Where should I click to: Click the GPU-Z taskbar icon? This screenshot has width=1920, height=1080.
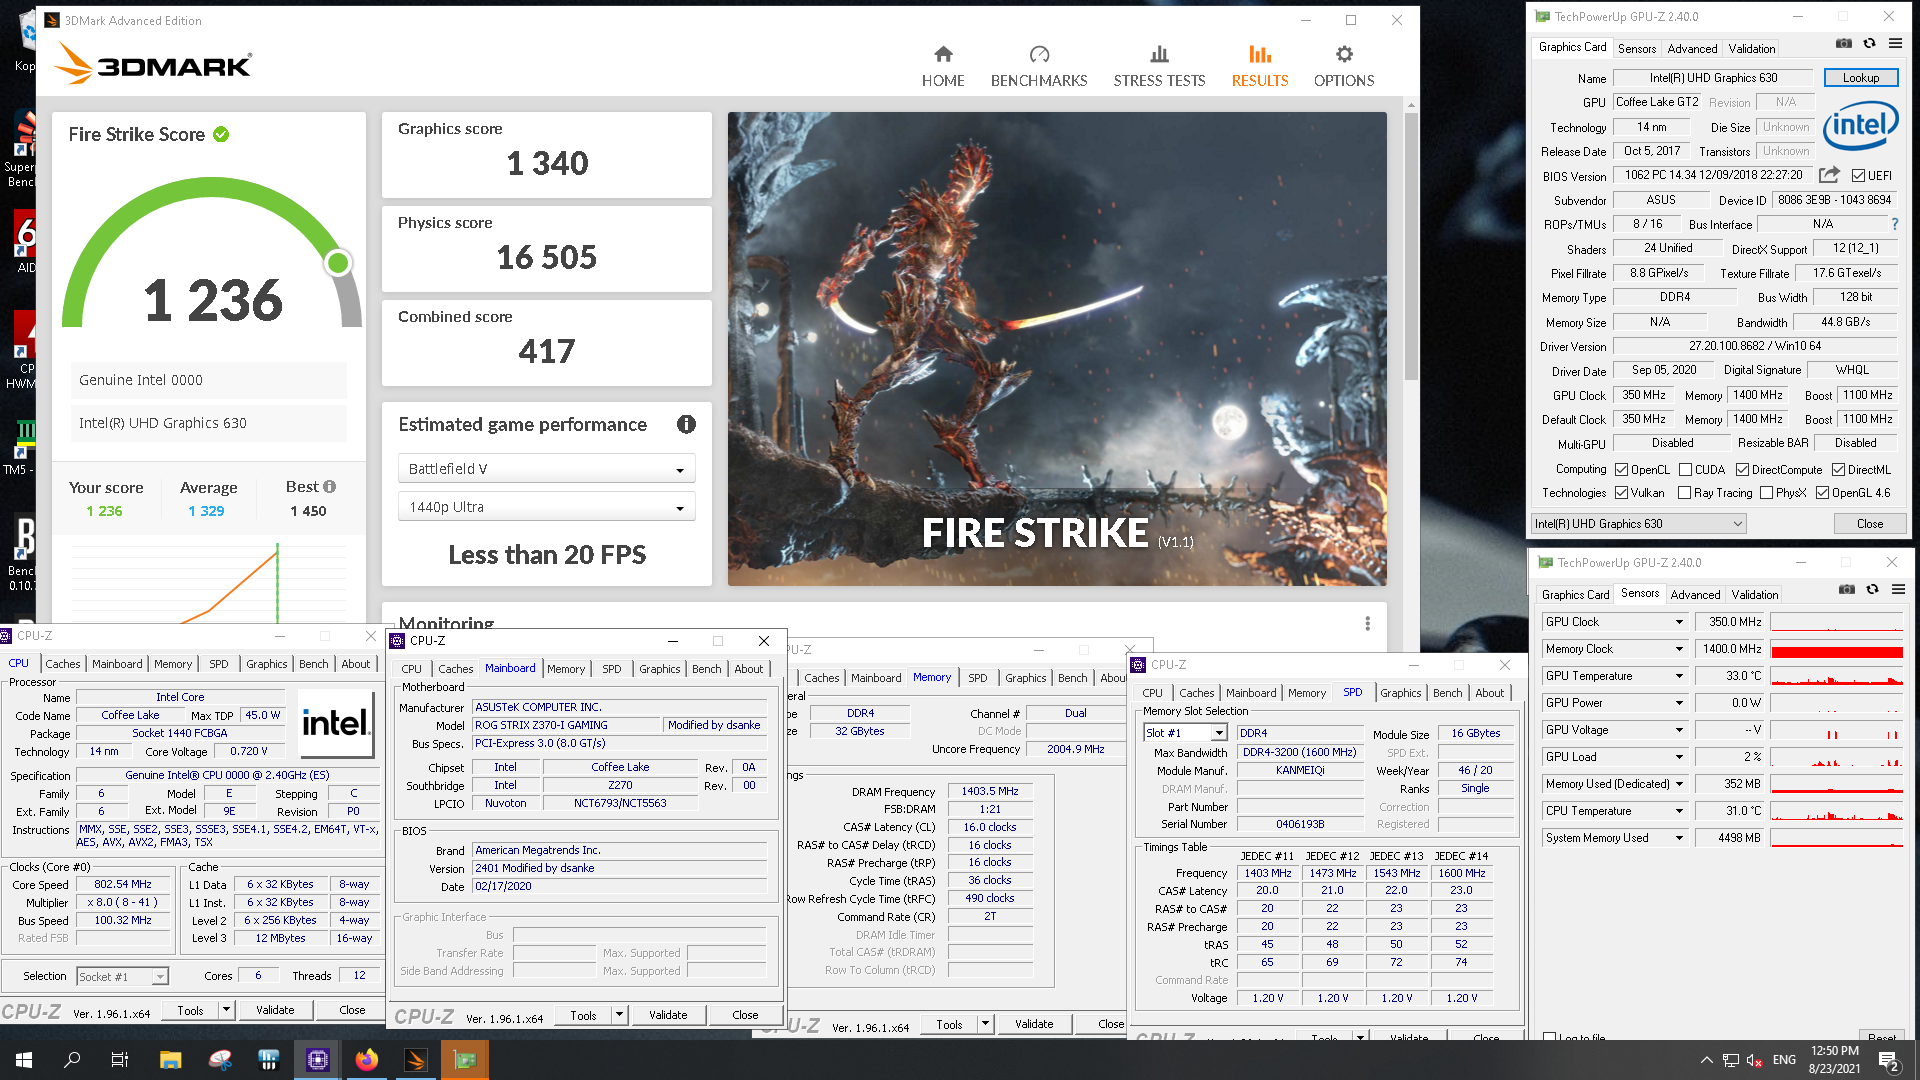click(465, 1060)
